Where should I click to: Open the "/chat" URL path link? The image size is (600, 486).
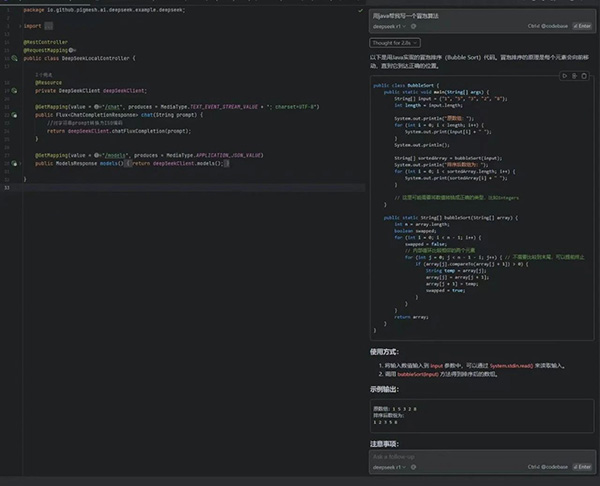(x=112, y=107)
